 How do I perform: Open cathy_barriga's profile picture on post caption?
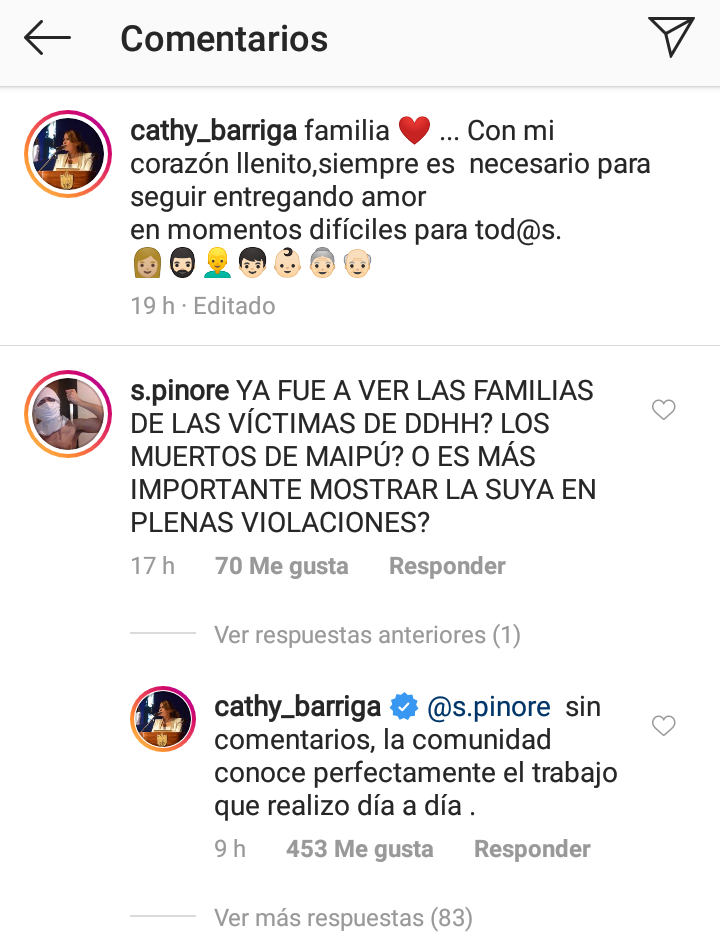pos(67,154)
